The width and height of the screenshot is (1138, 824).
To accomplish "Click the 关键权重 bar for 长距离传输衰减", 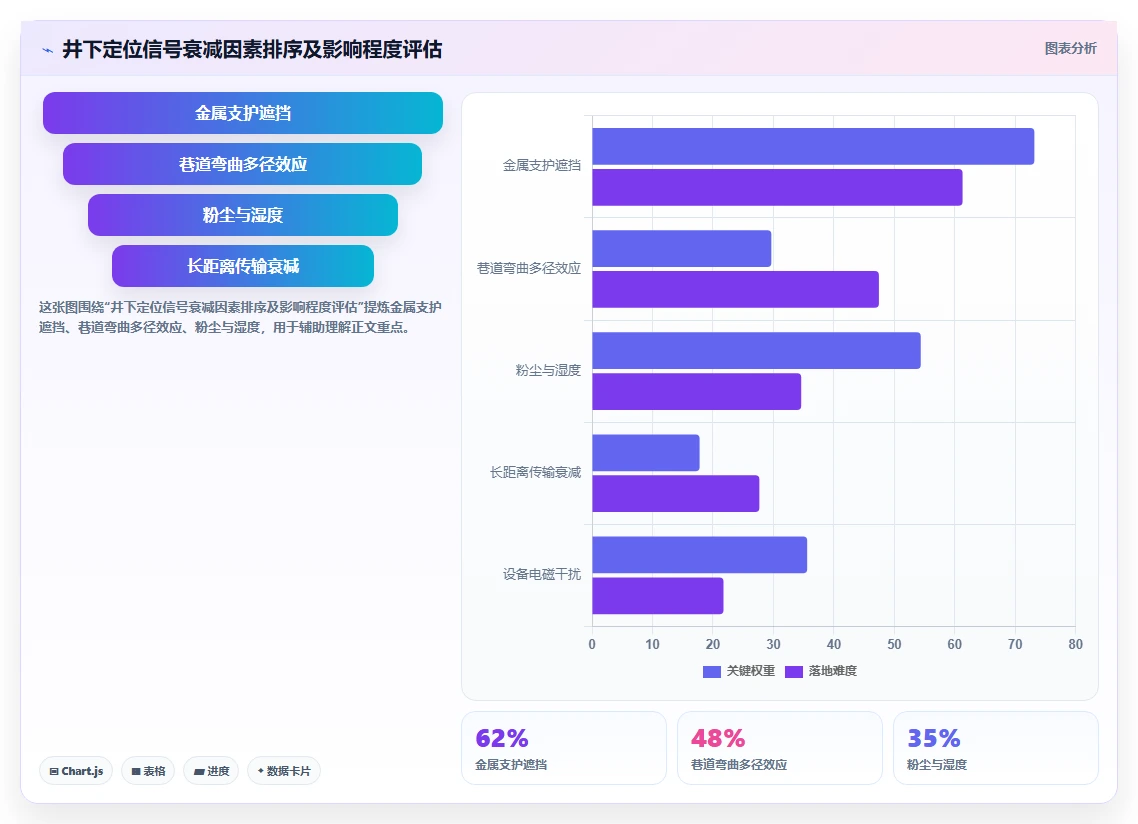I will tap(646, 453).
